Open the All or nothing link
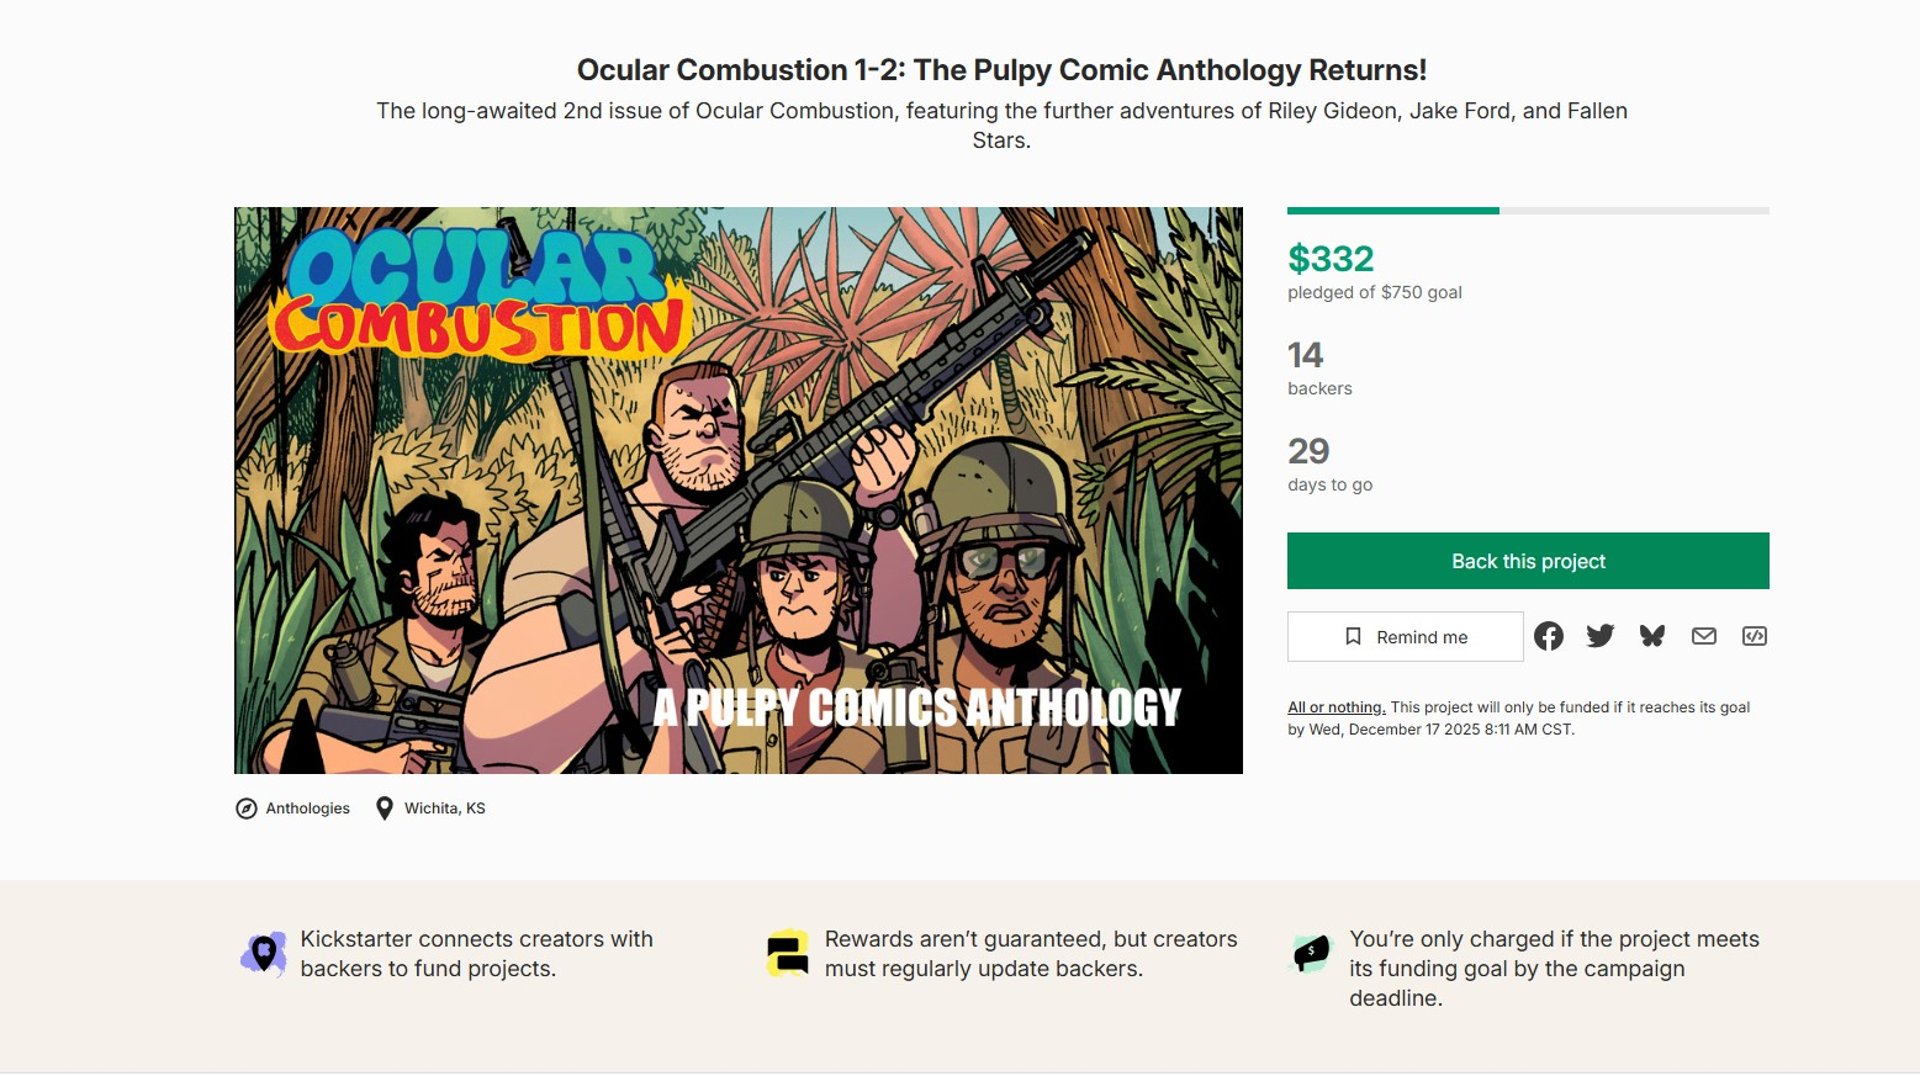Screen dimensions: 1920x1076 pyautogui.click(x=1336, y=707)
